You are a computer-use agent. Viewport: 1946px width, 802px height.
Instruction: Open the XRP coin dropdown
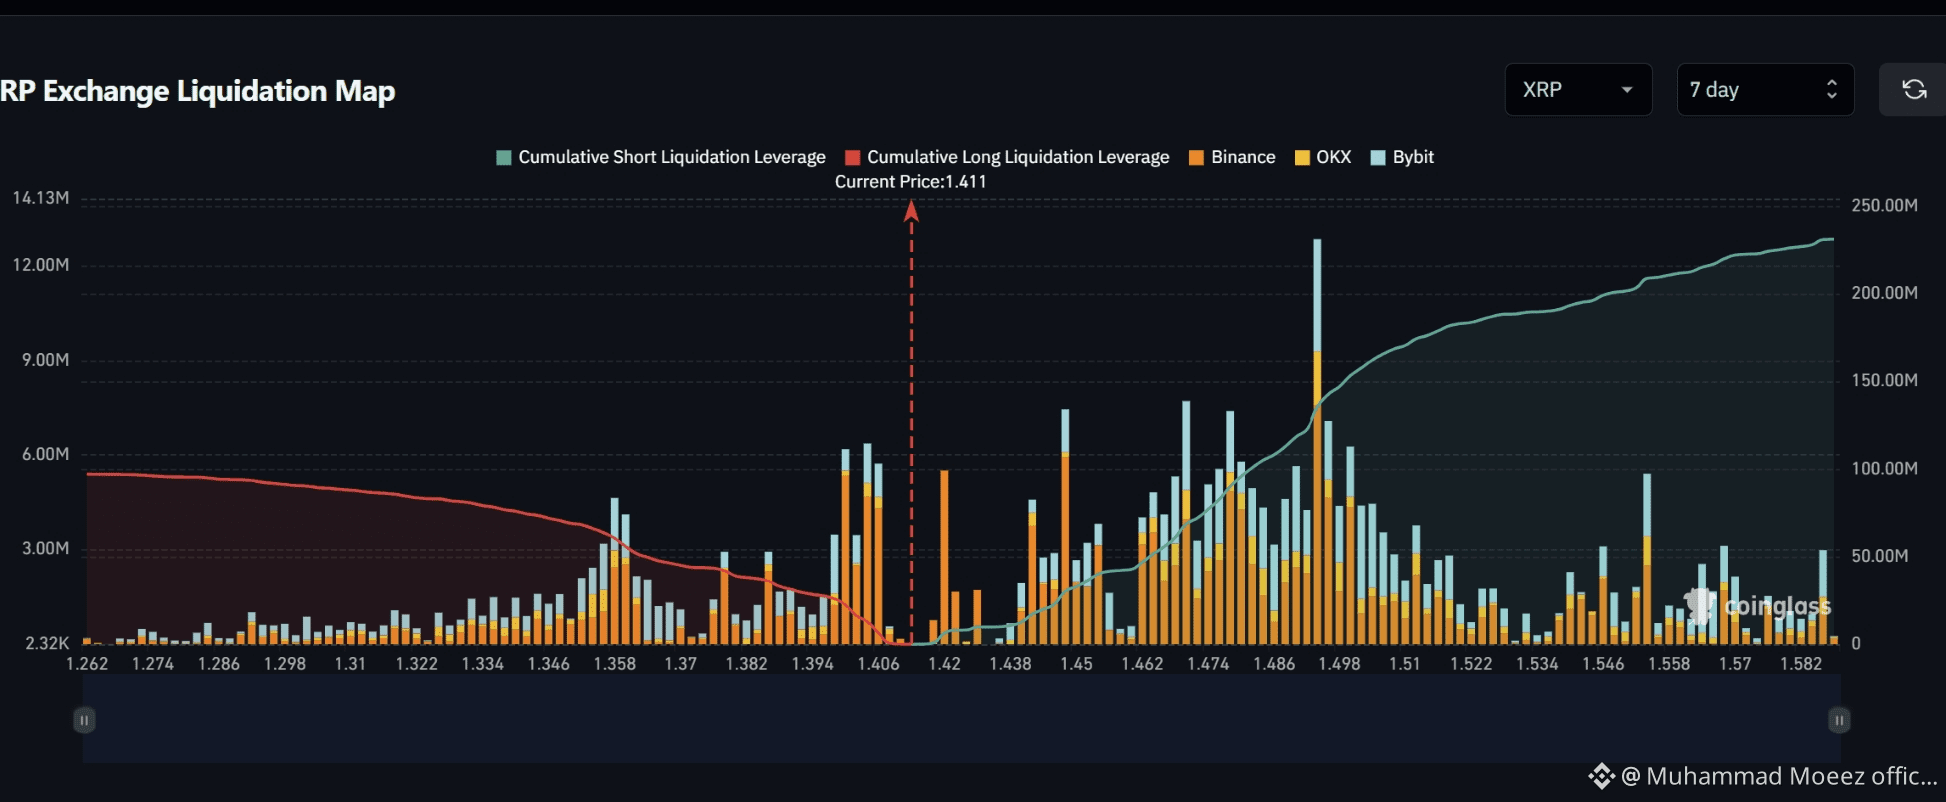point(1578,90)
